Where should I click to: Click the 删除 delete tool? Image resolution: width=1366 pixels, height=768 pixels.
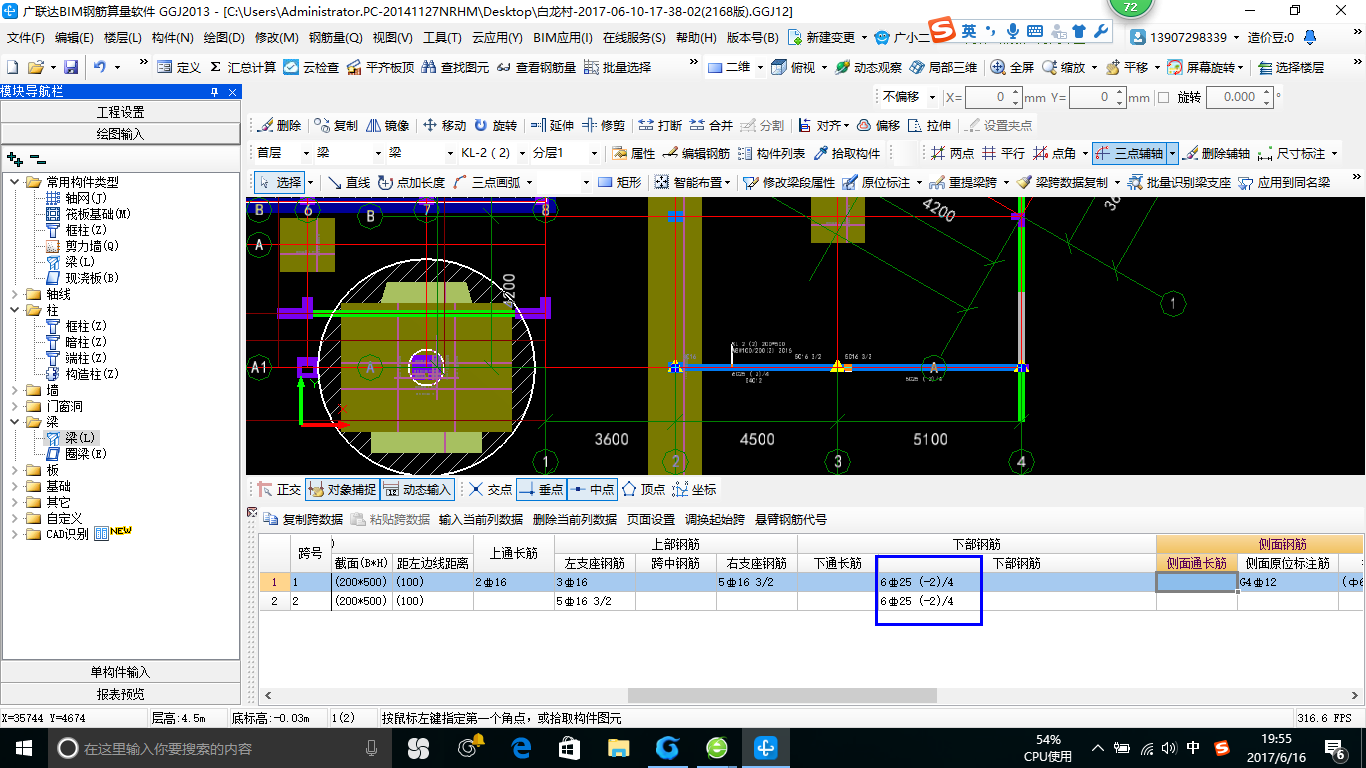coord(279,125)
